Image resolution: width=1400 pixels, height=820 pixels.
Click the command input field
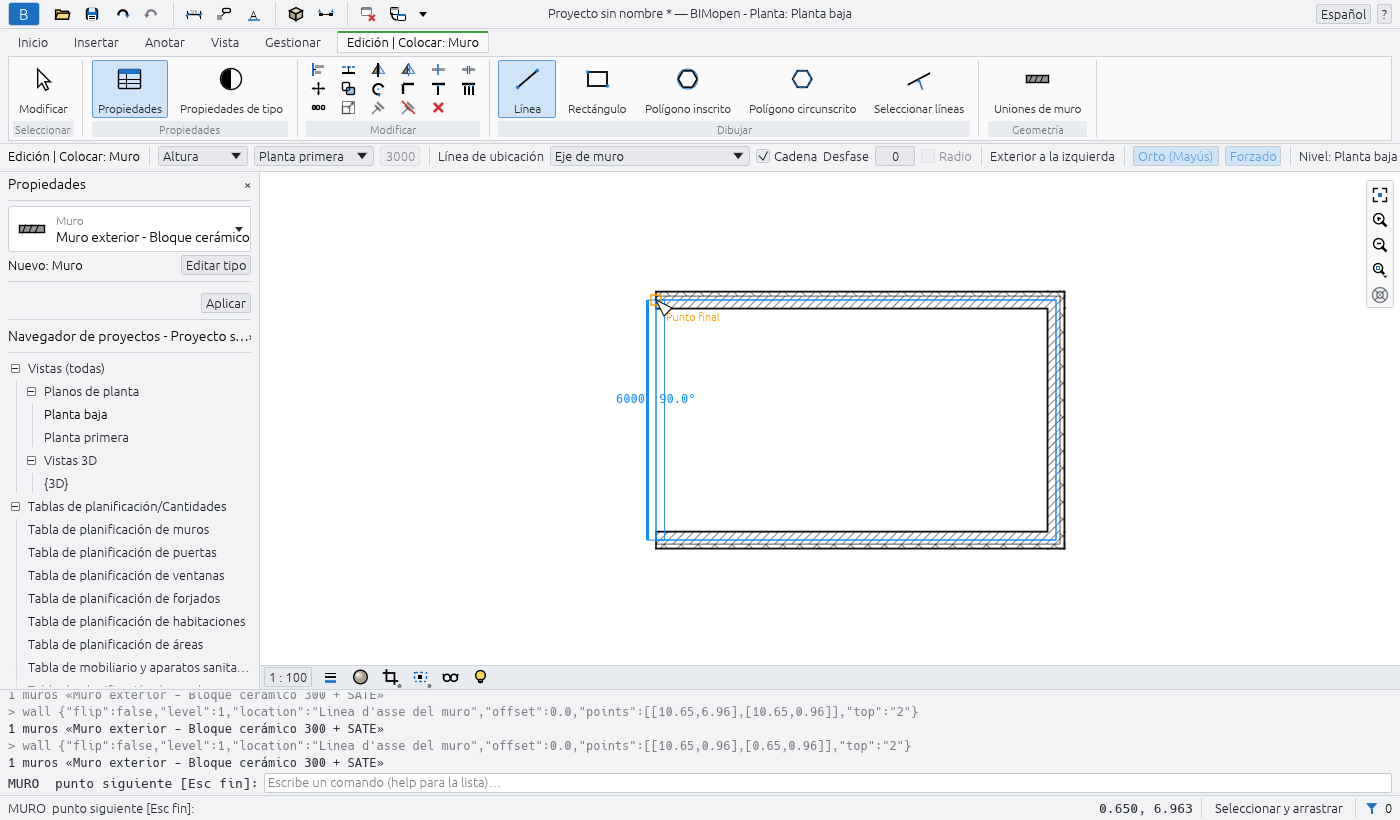click(828, 783)
